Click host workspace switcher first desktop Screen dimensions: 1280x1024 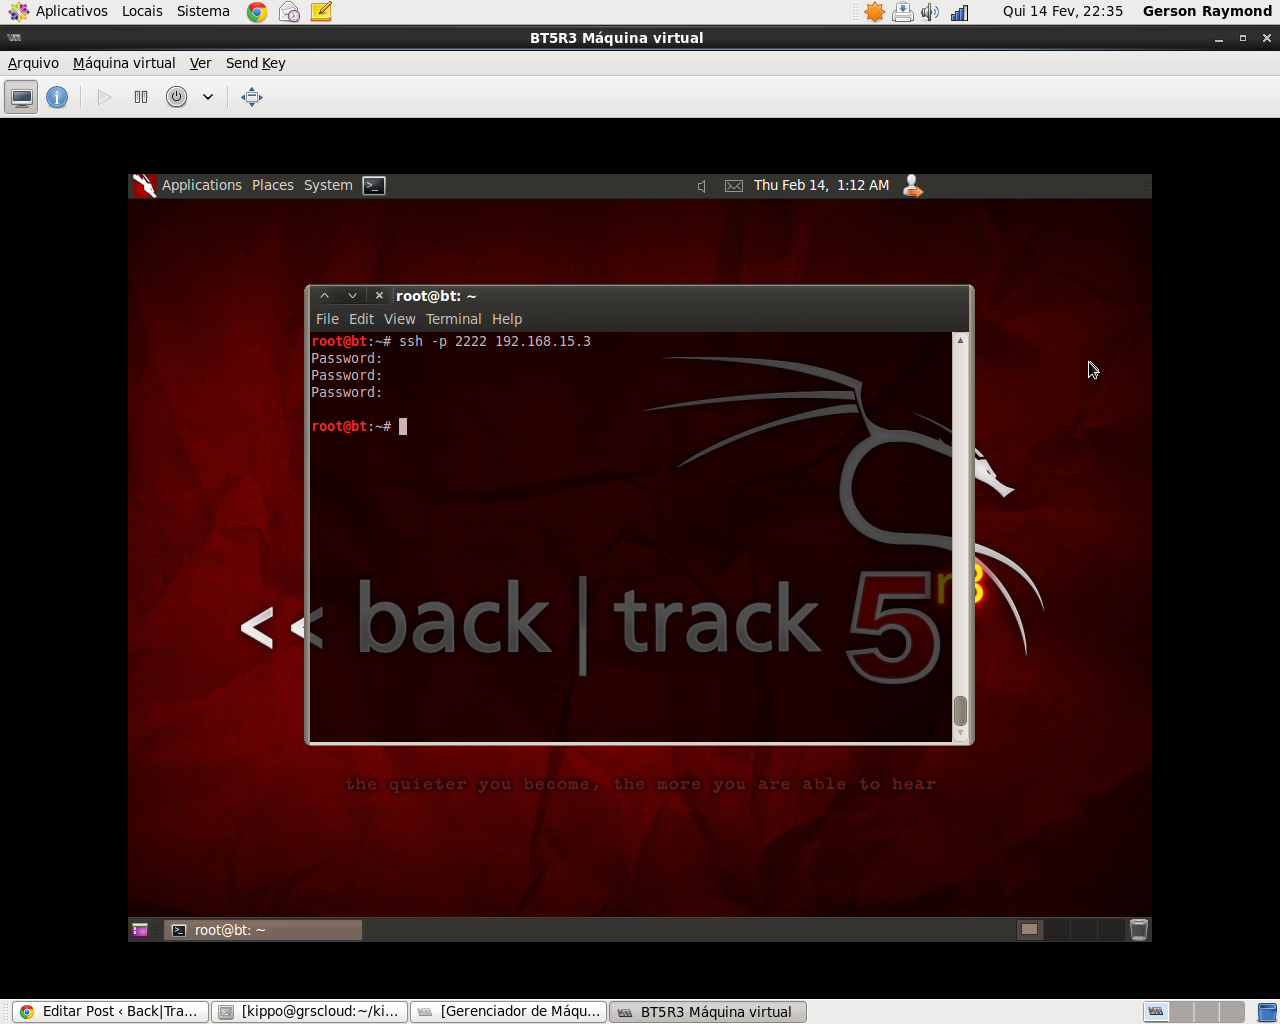coord(1156,1012)
